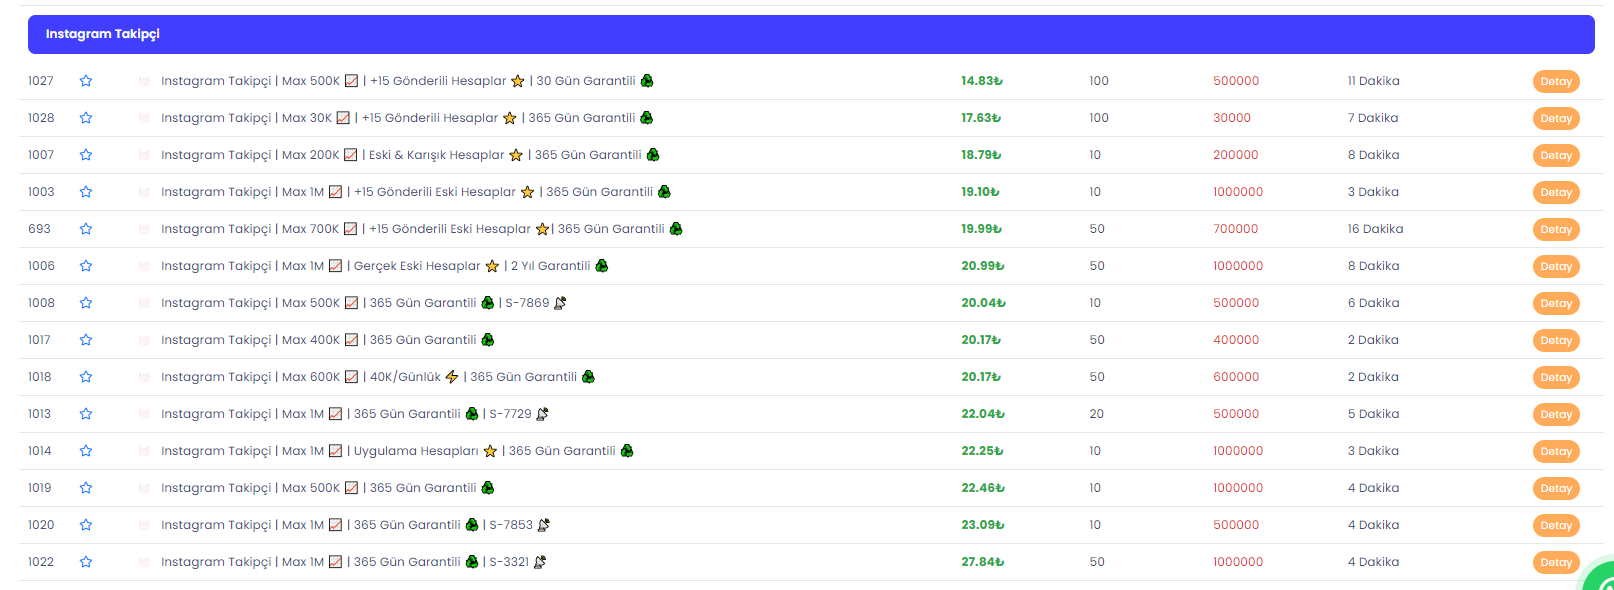Show Detay for 40K/Günlük service 1018
Image resolution: width=1614 pixels, height=590 pixels.
click(1556, 377)
